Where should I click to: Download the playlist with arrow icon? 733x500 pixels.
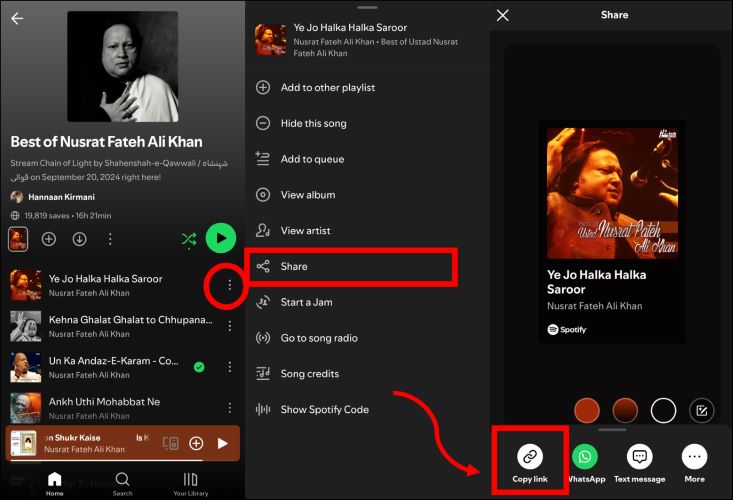pos(79,239)
